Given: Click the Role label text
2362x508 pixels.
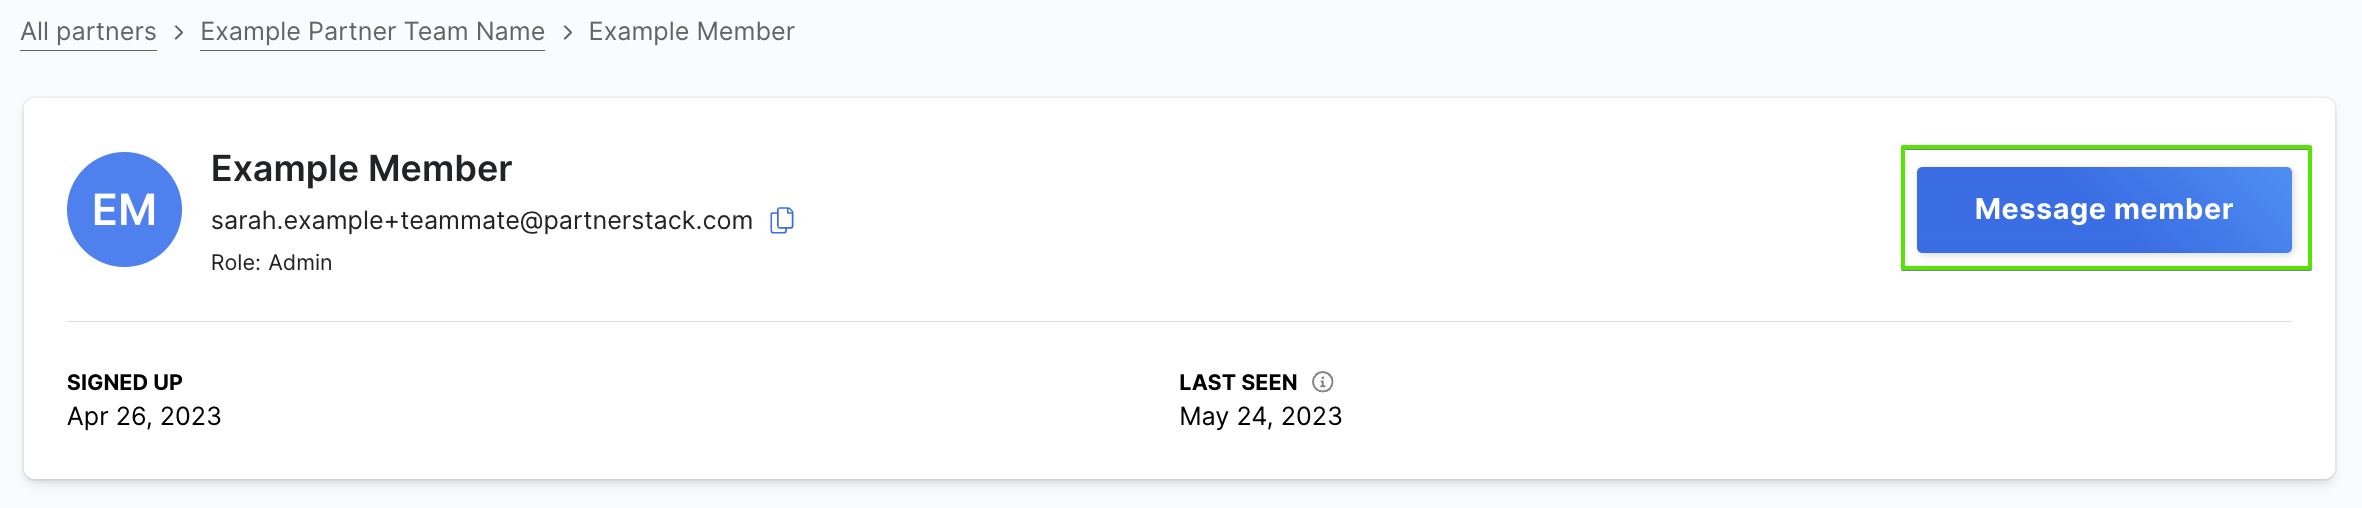Looking at the screenshot, I should [x=235, y=263].
